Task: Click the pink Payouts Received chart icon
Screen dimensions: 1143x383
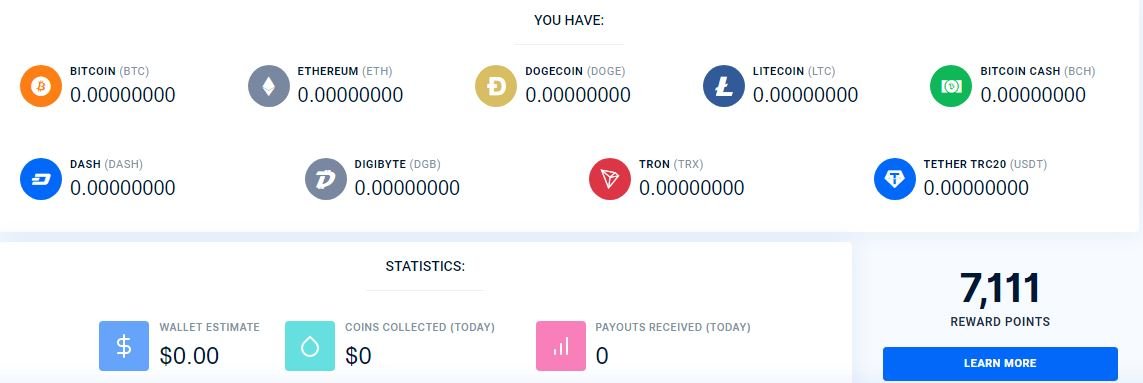Action: [561, 346]
